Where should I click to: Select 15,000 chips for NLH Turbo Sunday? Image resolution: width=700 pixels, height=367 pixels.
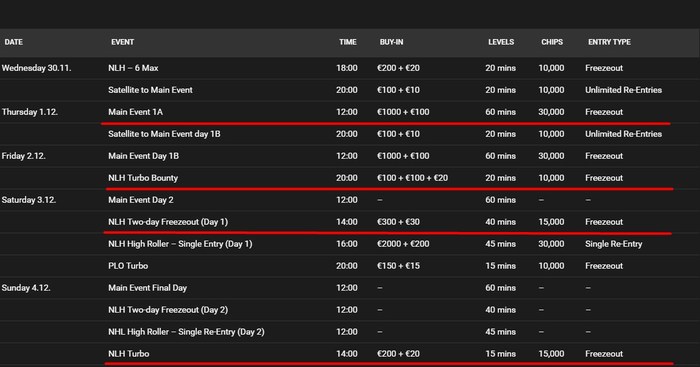(551, 354)
